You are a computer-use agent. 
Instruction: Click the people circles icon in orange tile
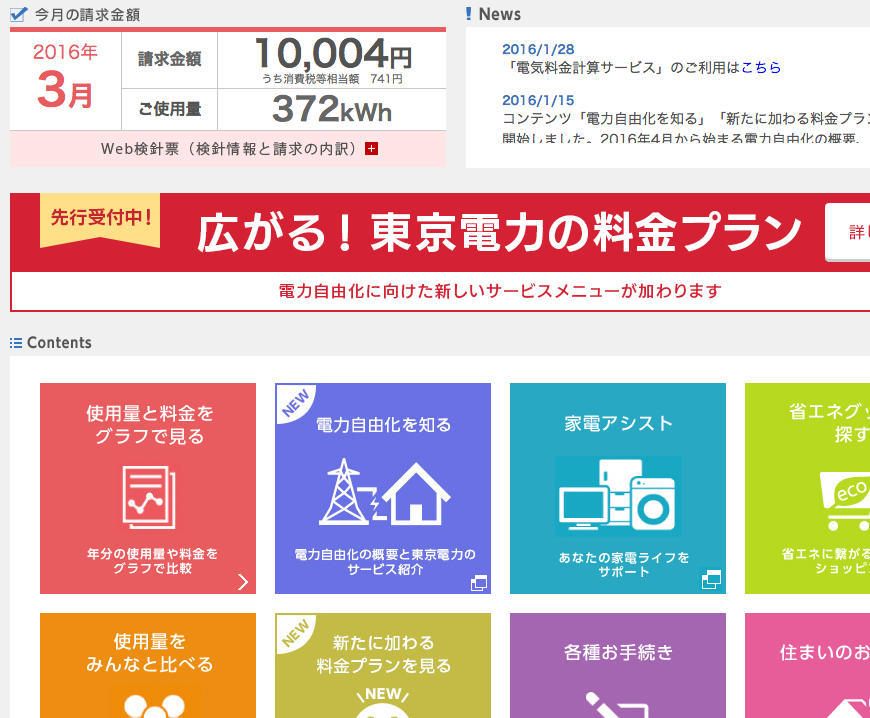click(x=155, y=706)
